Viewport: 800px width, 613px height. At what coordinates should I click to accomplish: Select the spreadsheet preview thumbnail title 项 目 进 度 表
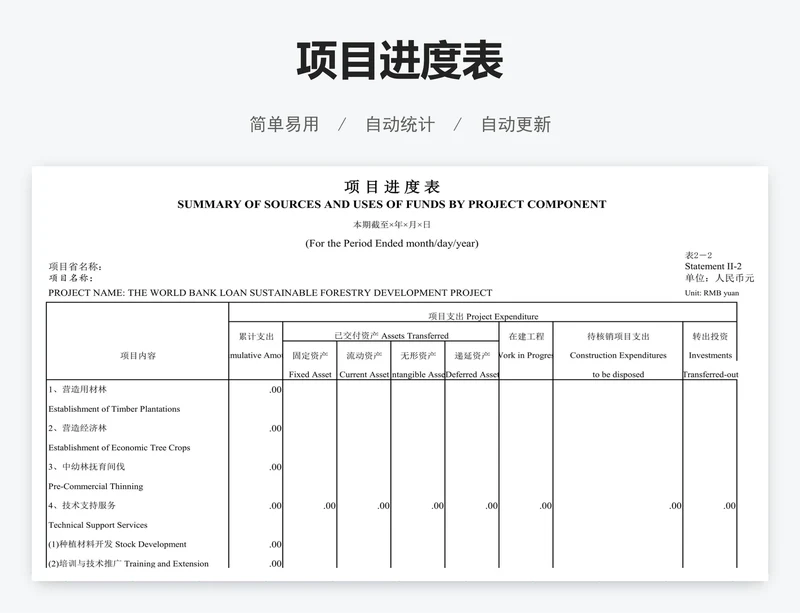coord(392,187)
